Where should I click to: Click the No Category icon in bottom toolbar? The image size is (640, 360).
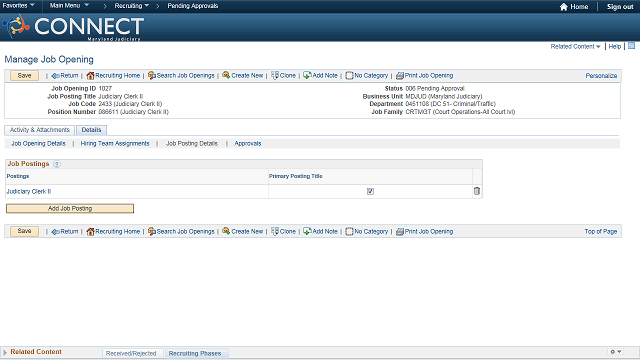click(349, 231)
